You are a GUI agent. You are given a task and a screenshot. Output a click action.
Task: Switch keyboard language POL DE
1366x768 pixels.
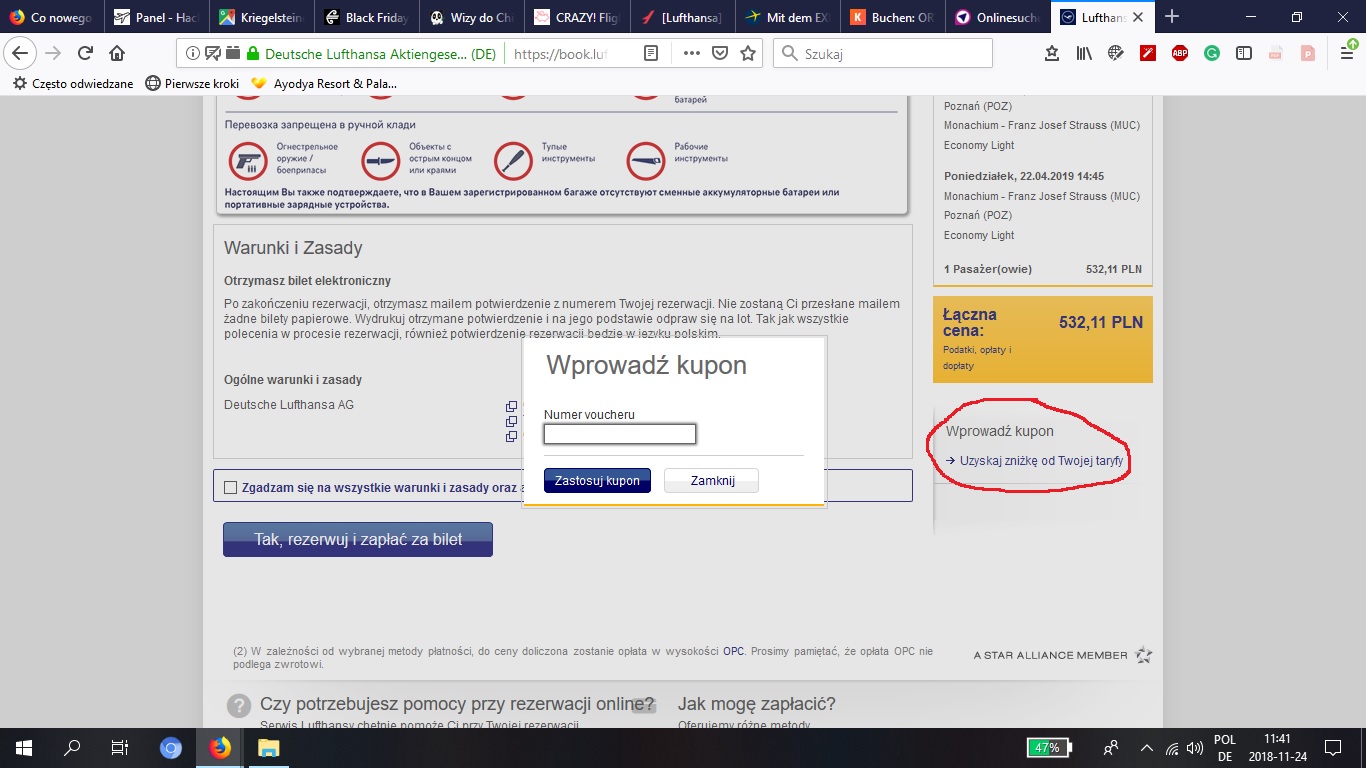click(x=1224, y=748)
